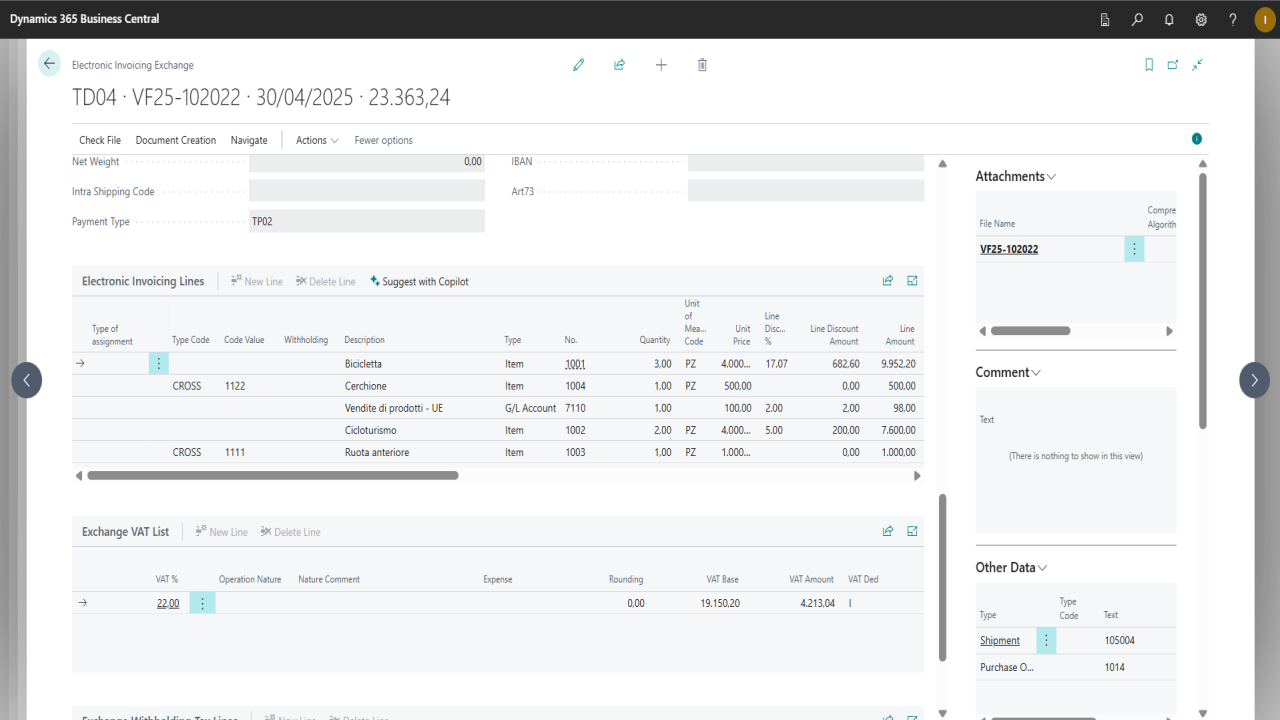The width and height of the screenshot is (1280, 720).
Task: Create new record with plus icon
Action: (661, 65)
